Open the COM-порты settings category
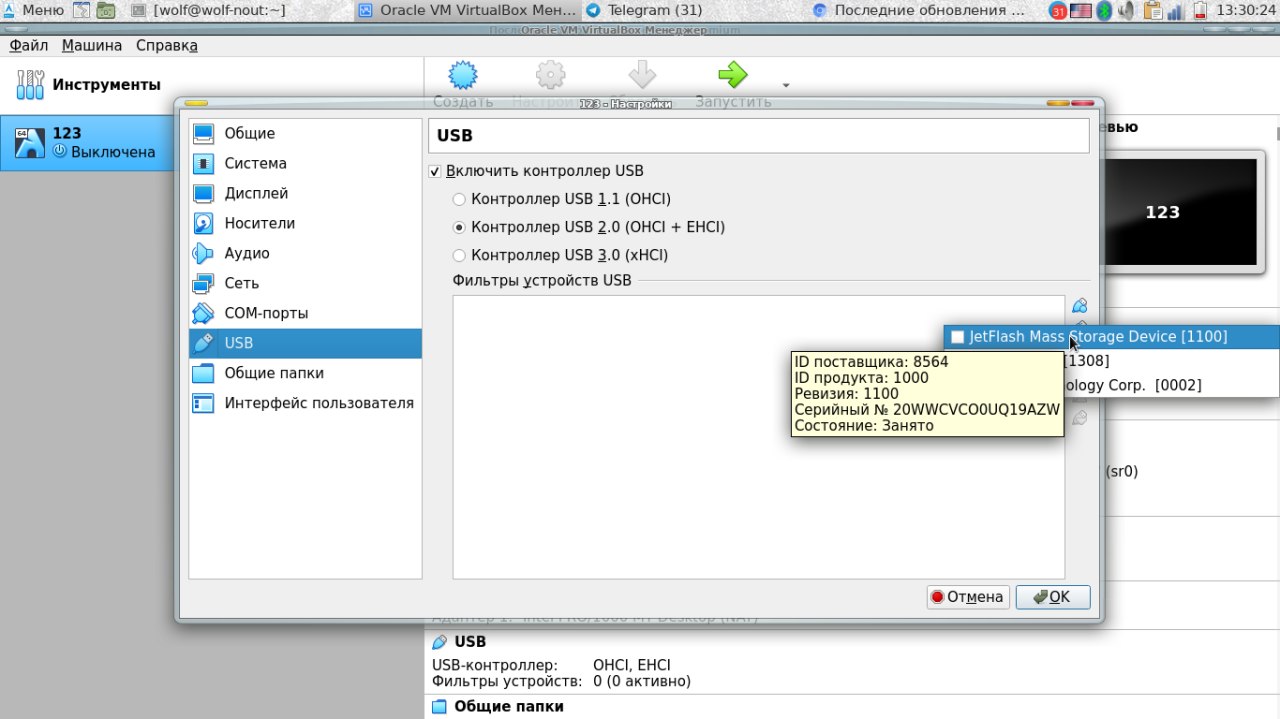The width and height of the screenshot is (1280, 719). [x=305, y=313]
